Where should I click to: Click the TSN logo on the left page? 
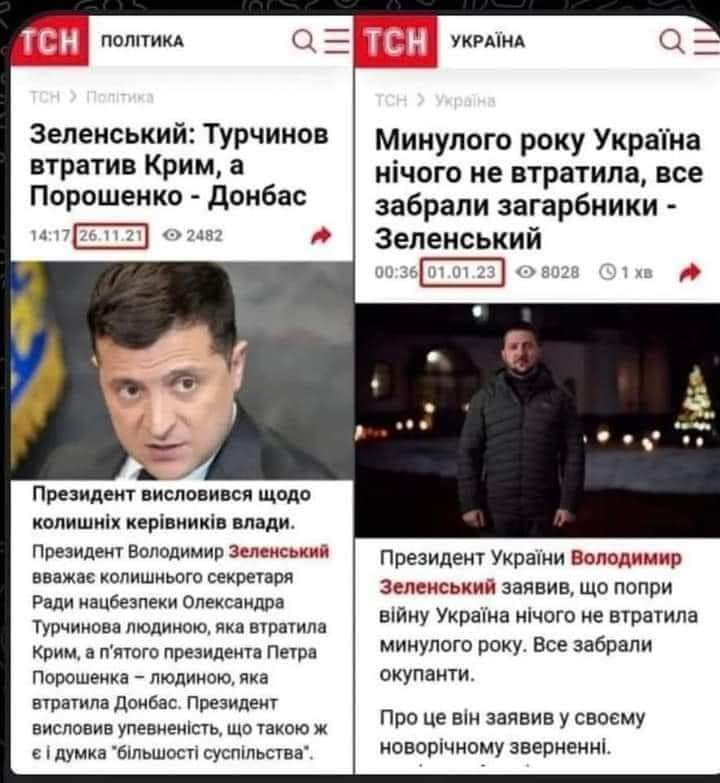[50, 41]
